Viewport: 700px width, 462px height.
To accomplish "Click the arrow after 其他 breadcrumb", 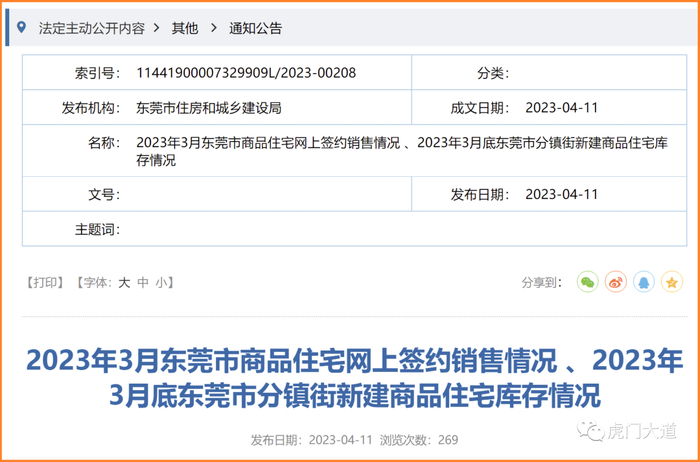I will tap(214, 28).
